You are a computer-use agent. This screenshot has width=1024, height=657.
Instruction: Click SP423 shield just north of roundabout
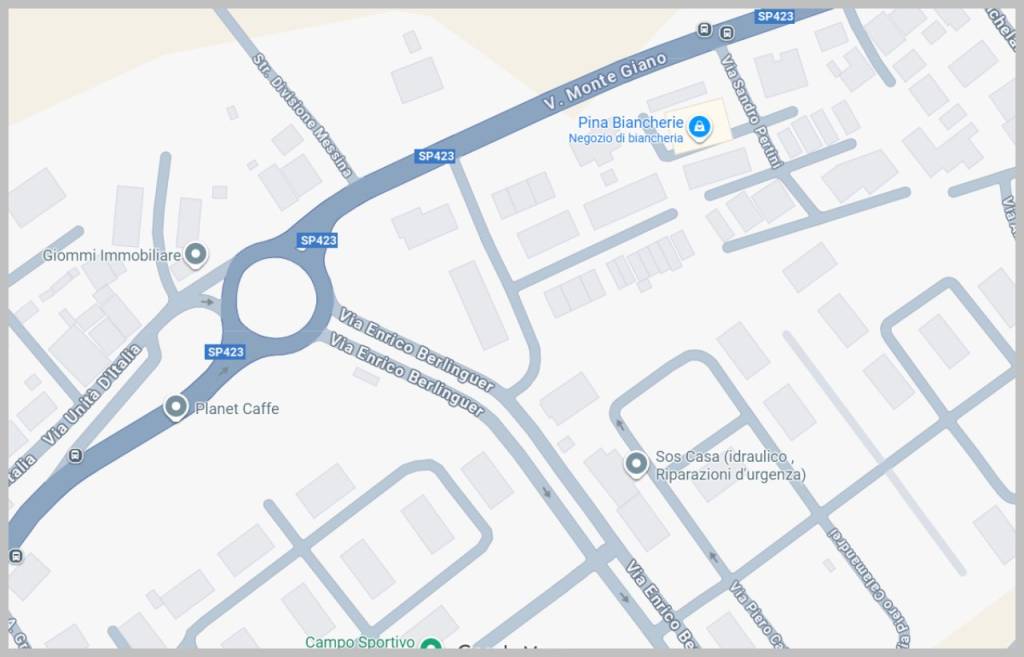point(318,240)
